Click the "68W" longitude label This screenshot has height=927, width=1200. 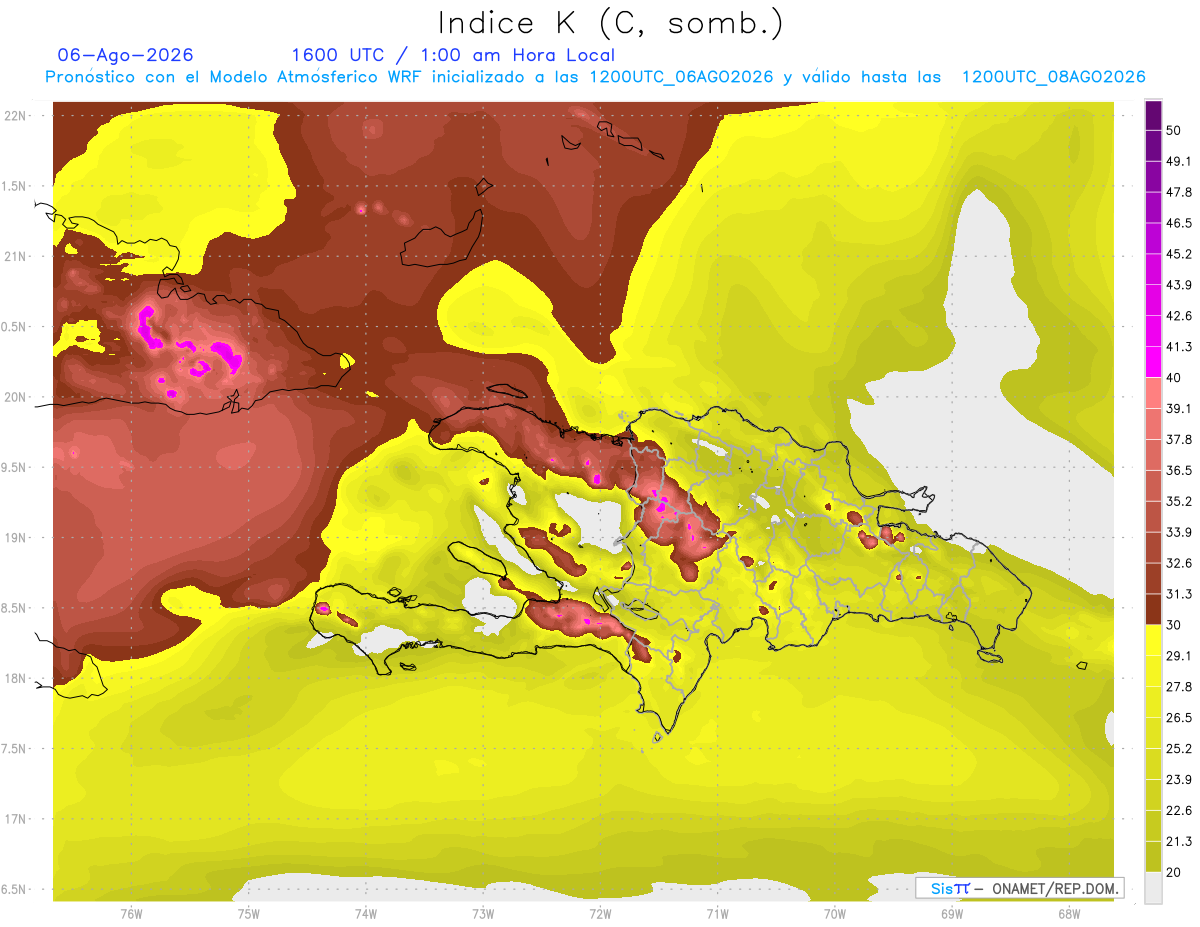1068,914
